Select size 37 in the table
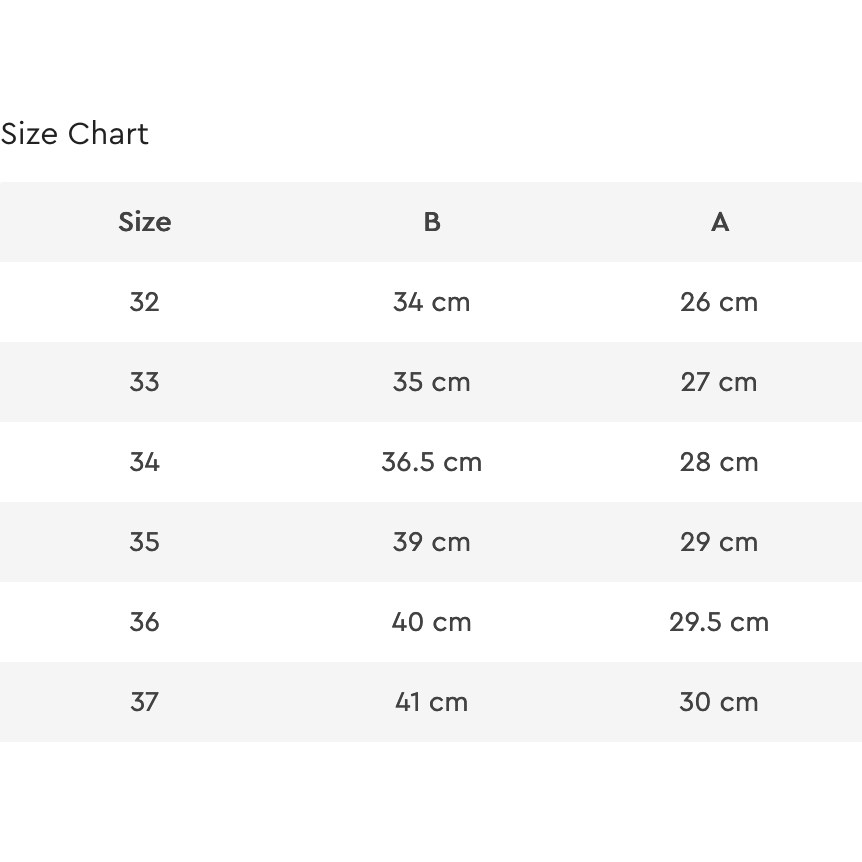The image size is (862, 862). [144, 702]
